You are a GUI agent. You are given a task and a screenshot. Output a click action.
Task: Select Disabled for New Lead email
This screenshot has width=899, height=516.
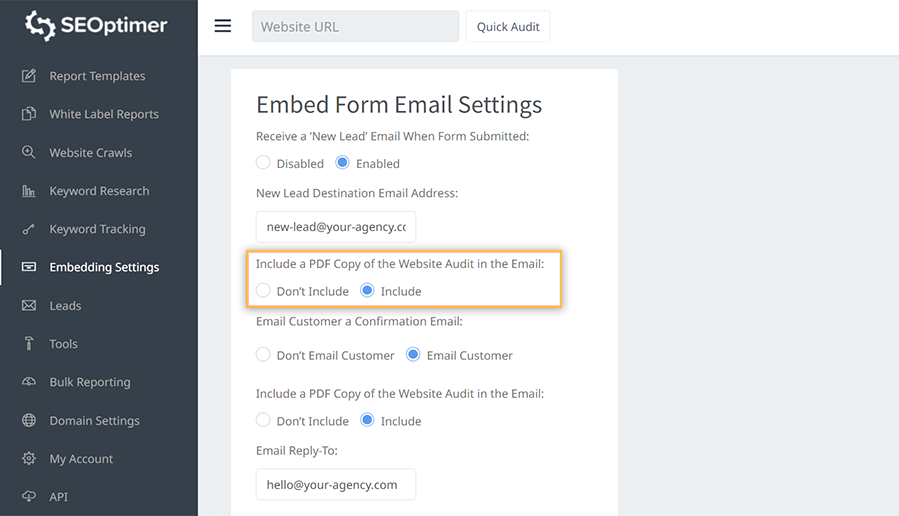[263, 163]
